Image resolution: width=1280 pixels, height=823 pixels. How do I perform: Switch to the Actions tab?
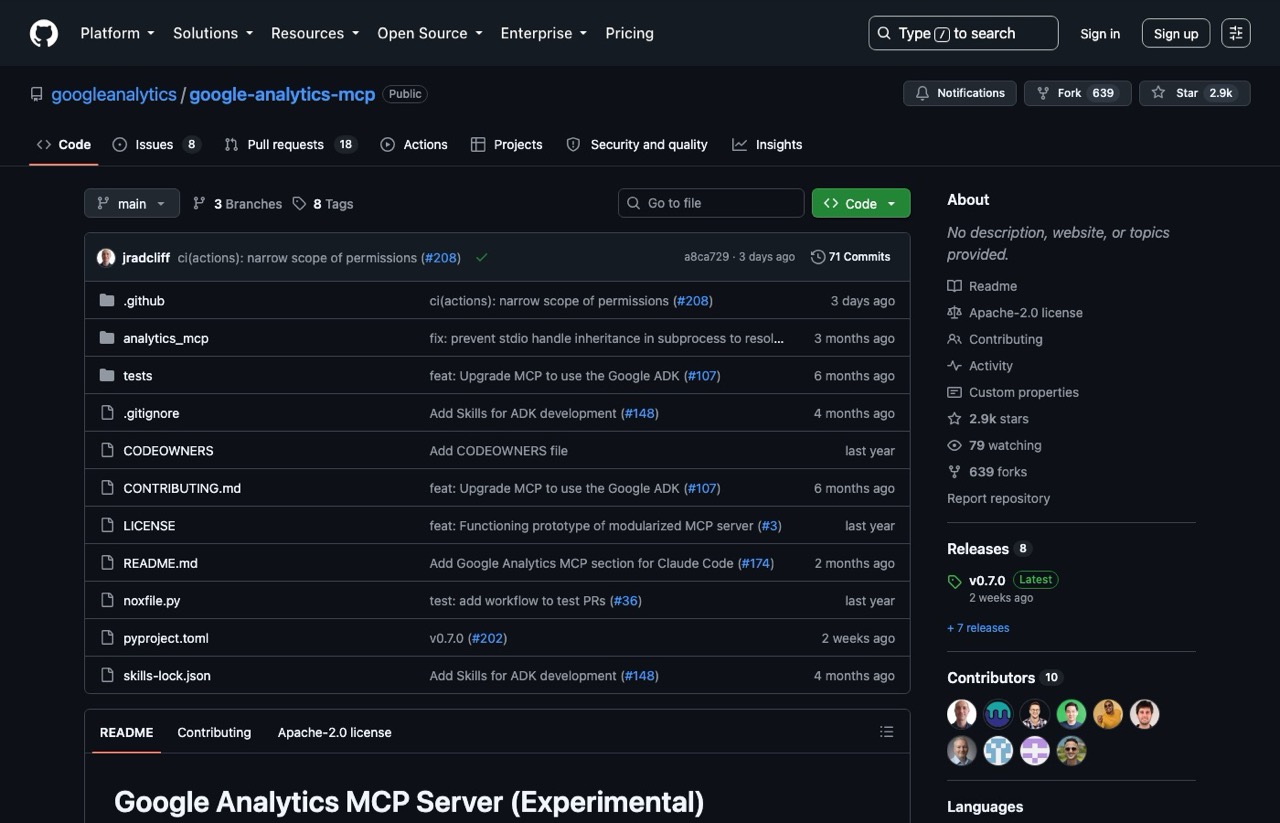pyautogui.click(x=414, y=144)
